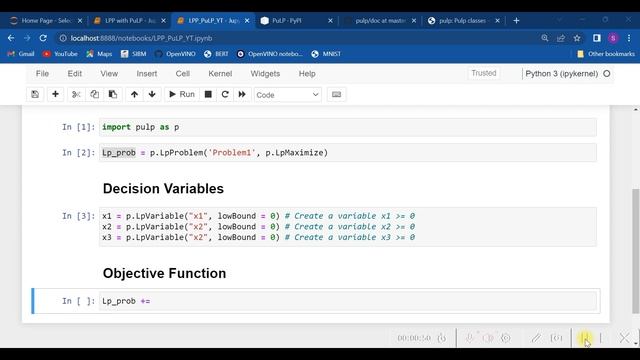The image size is (640, 360).
Task: Open the Edit menu
Action: [75, 74]
